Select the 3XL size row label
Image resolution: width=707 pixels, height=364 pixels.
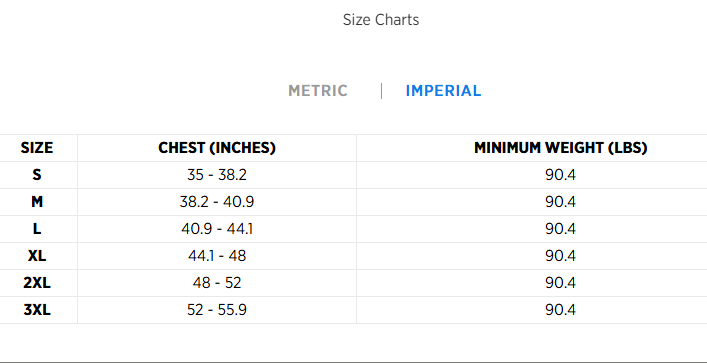37,310
